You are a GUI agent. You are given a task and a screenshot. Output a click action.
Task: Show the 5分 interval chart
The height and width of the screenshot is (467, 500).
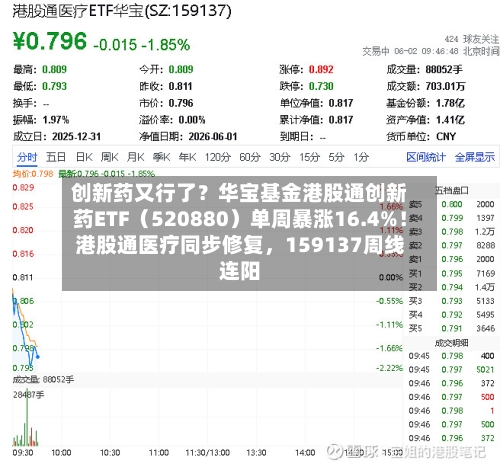tap(336, 157)
